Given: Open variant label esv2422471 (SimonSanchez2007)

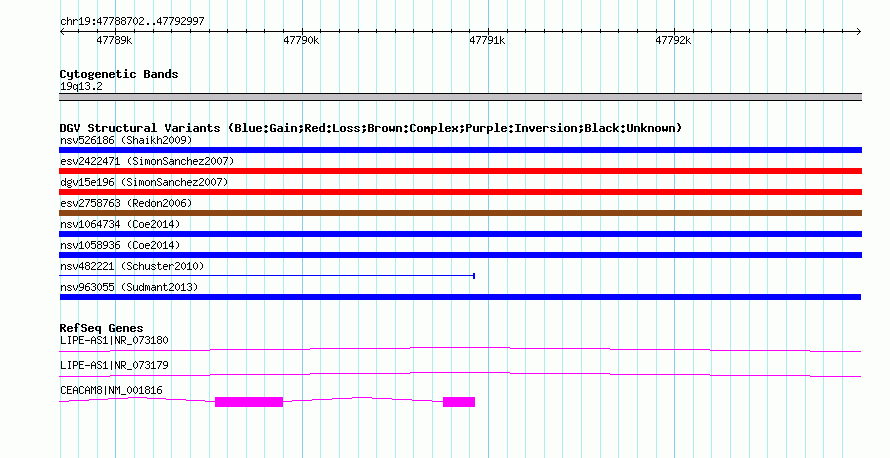Looking at the screenshot, I should click(147, 161).
